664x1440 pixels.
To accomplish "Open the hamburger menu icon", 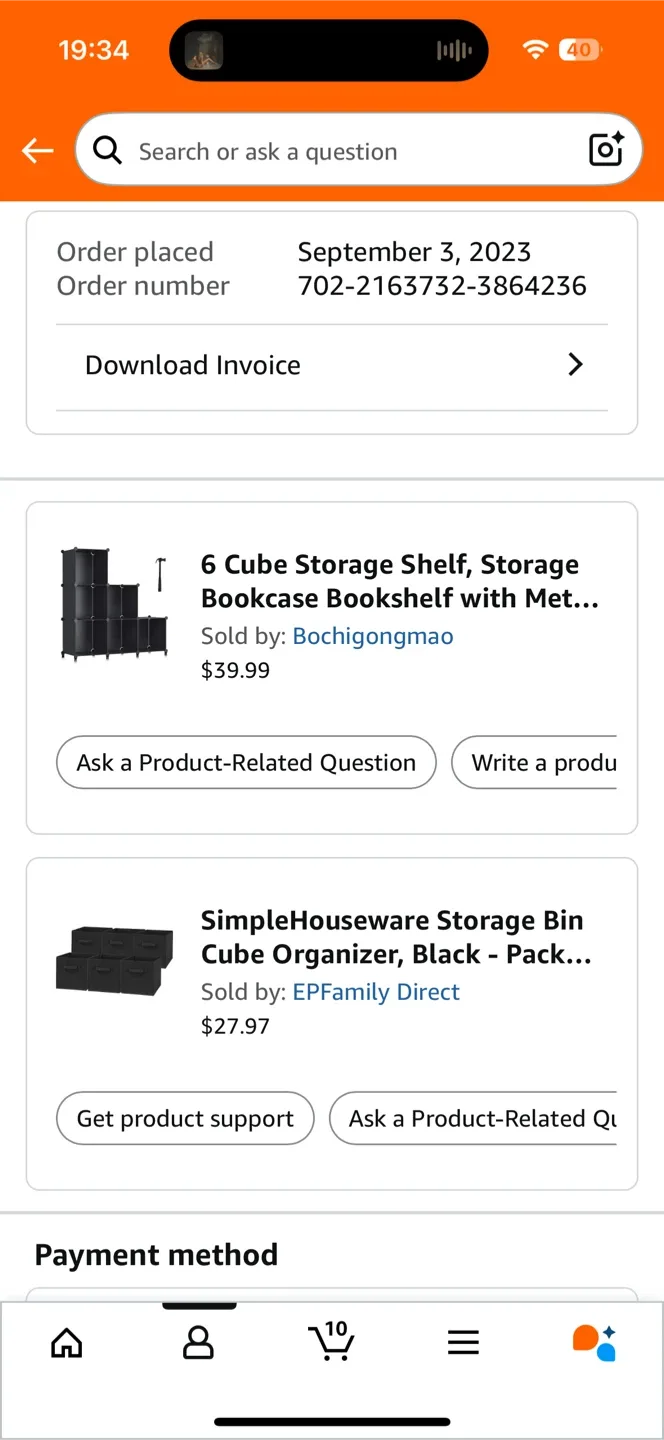I will pos(463,1343).
